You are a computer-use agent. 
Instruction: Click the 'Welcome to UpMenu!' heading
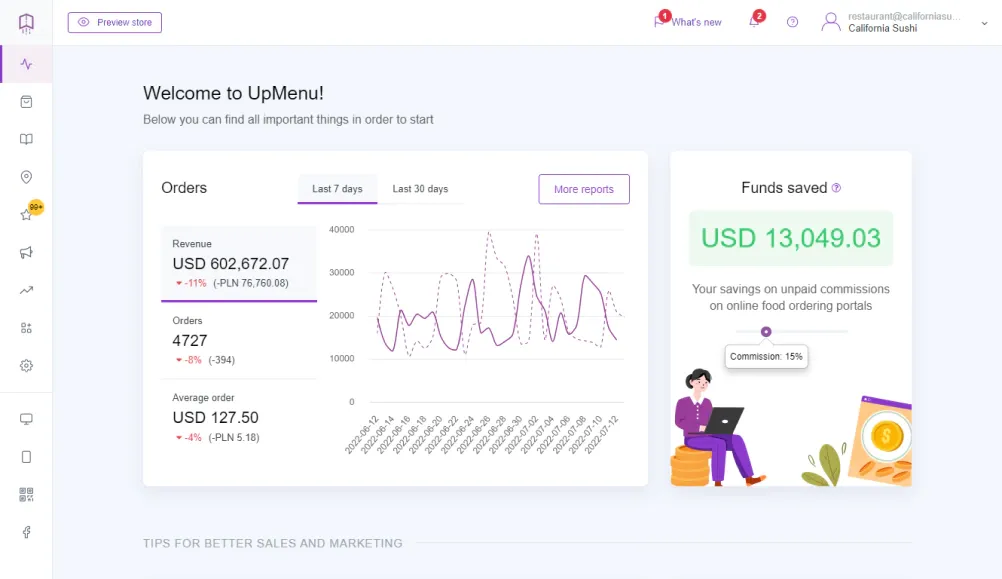[233, 93]
